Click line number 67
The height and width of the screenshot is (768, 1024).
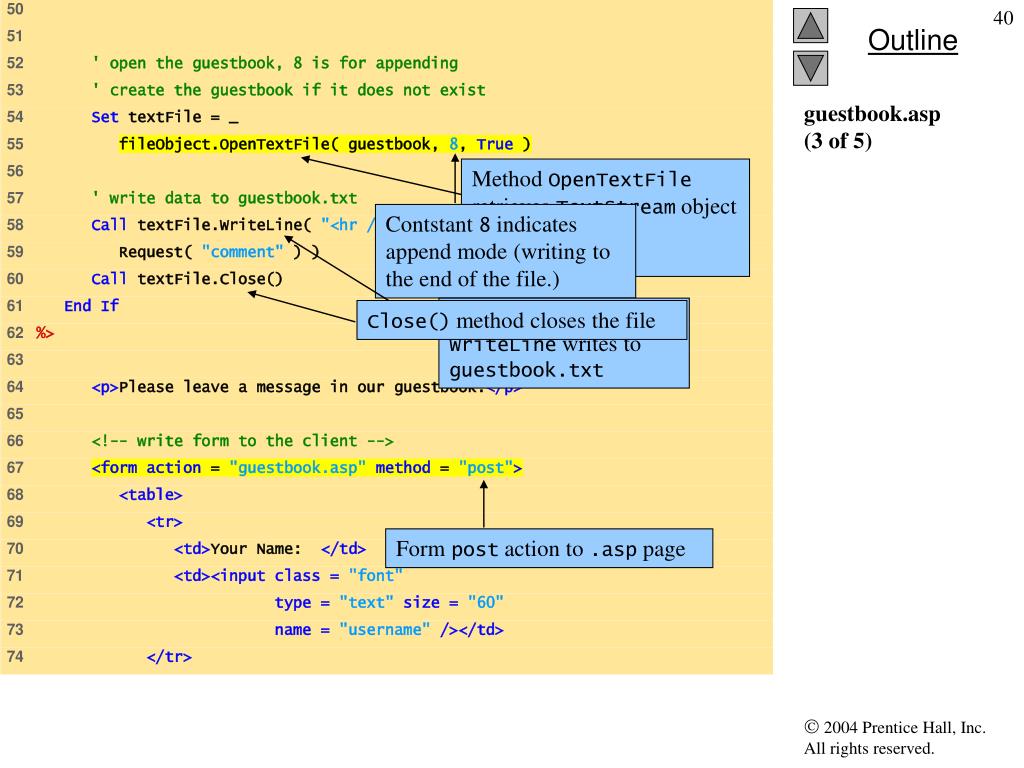point(15,468)
